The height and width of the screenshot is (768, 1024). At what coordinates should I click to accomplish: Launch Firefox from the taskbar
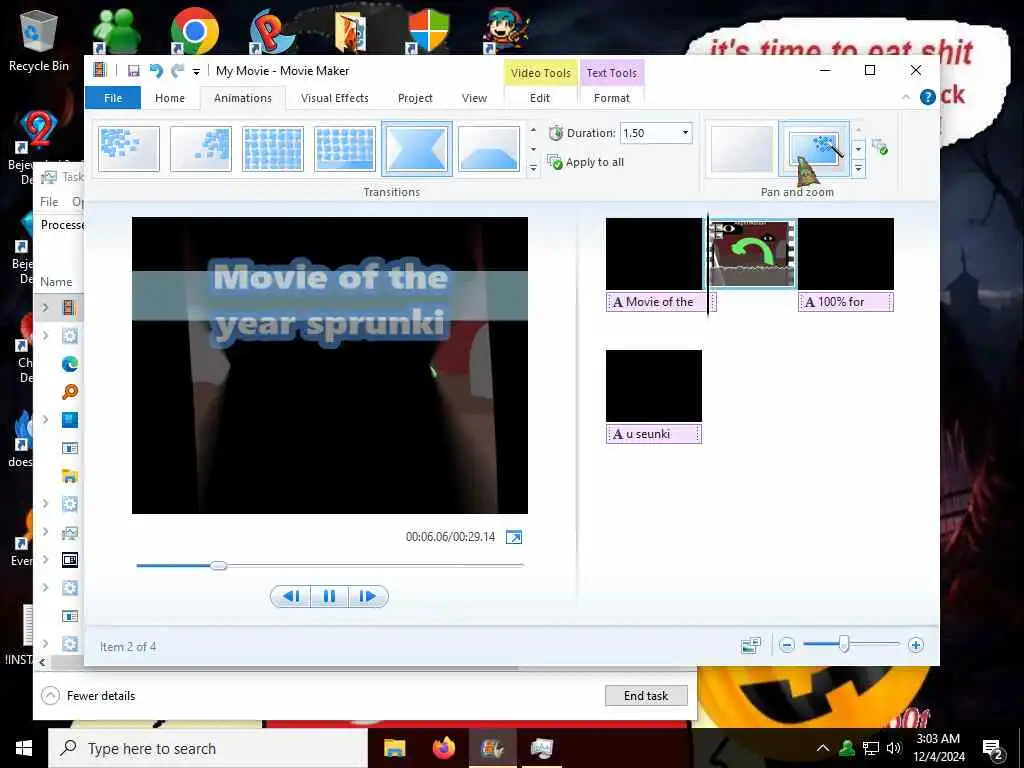pos(444,748)
